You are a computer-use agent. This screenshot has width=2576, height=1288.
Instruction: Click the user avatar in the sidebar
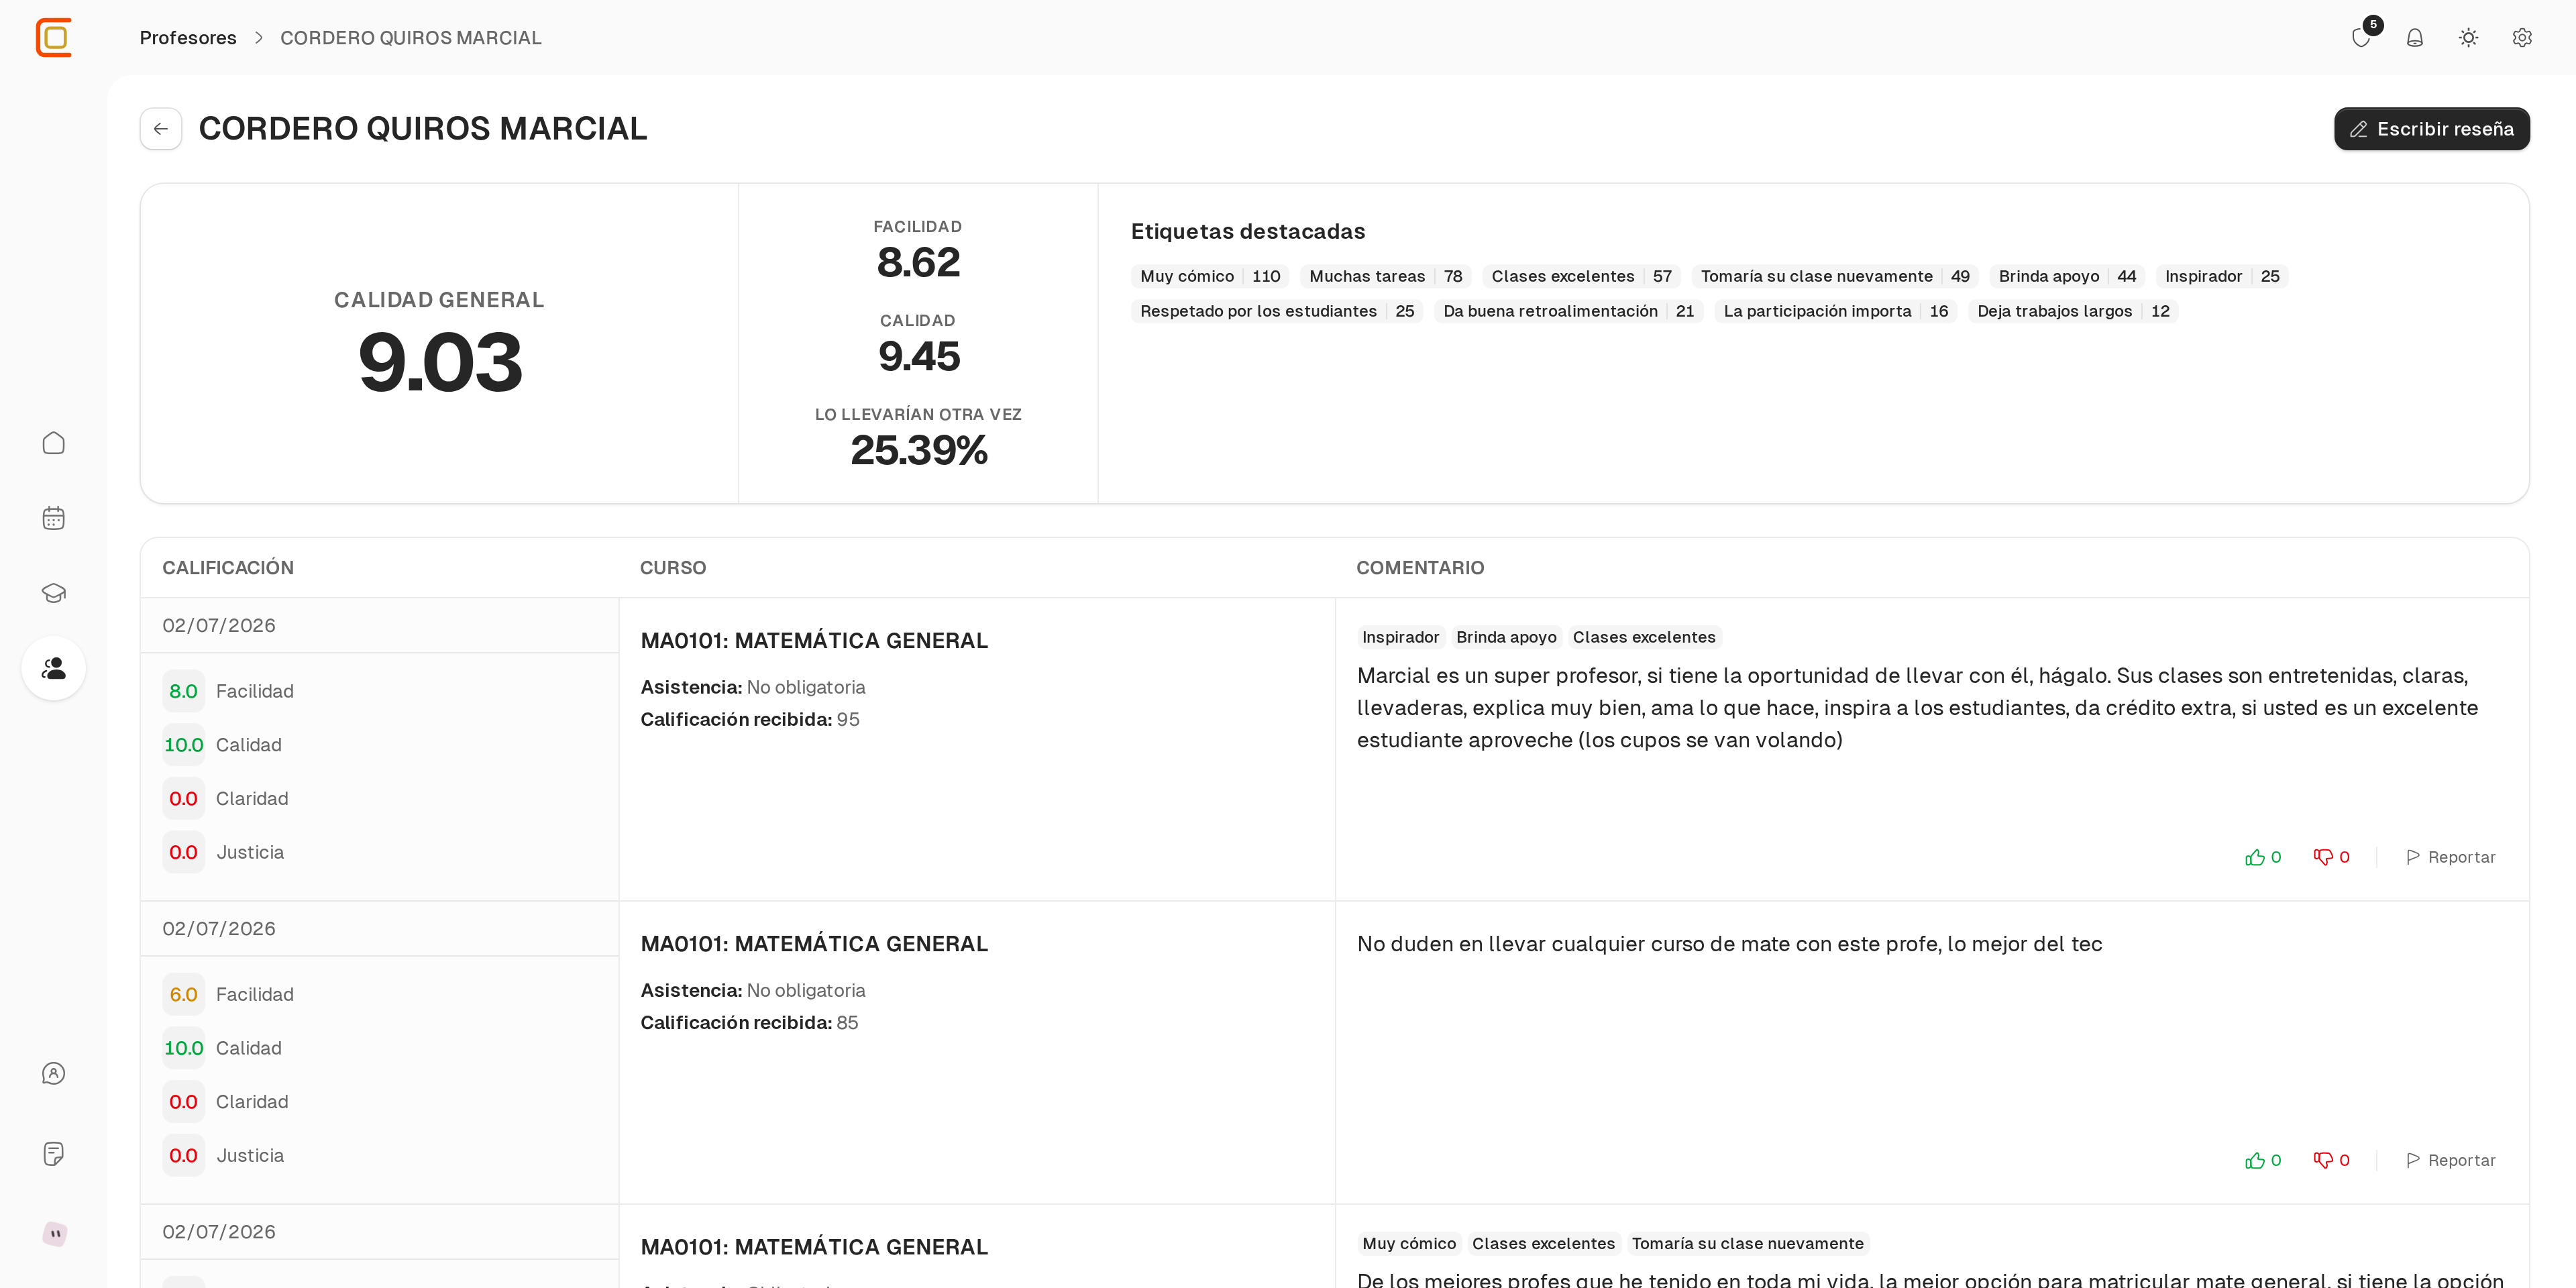point(55,1233)
